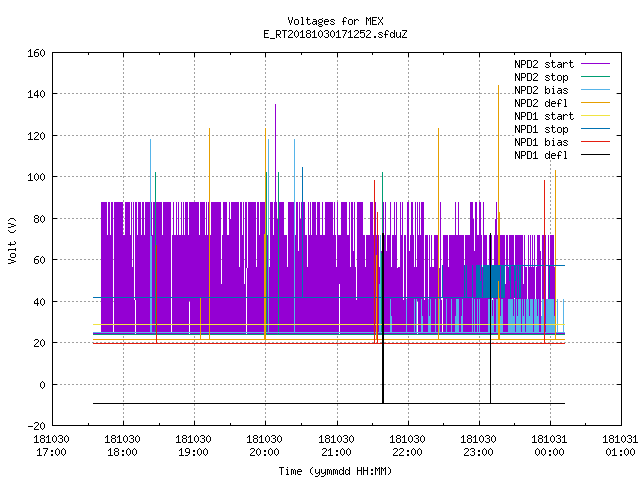640x480 pixels.
Task: Click the 181030 19:00 time axis label
Action: [193, 446]
